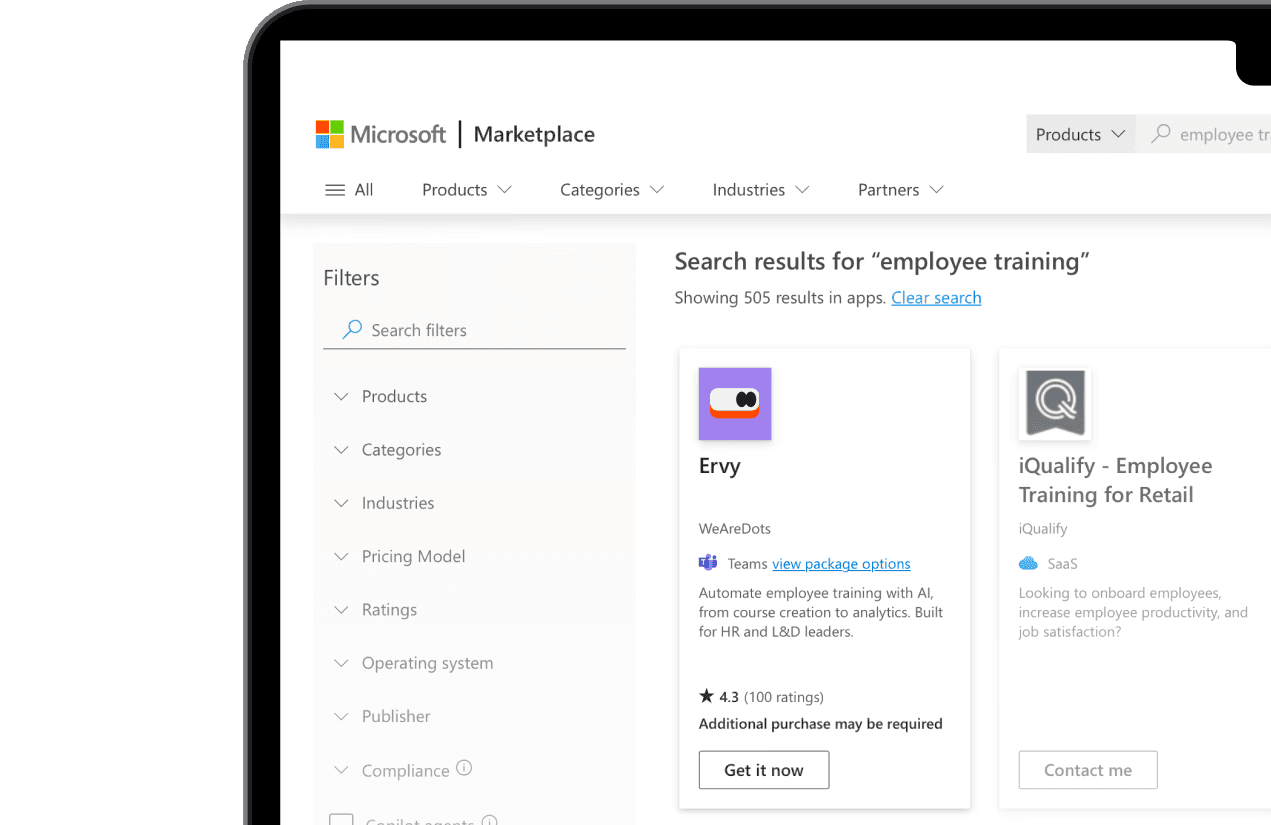The image size is (1271, 825).
Task: Open the Products navigation menu
Action: click(467, 190)
